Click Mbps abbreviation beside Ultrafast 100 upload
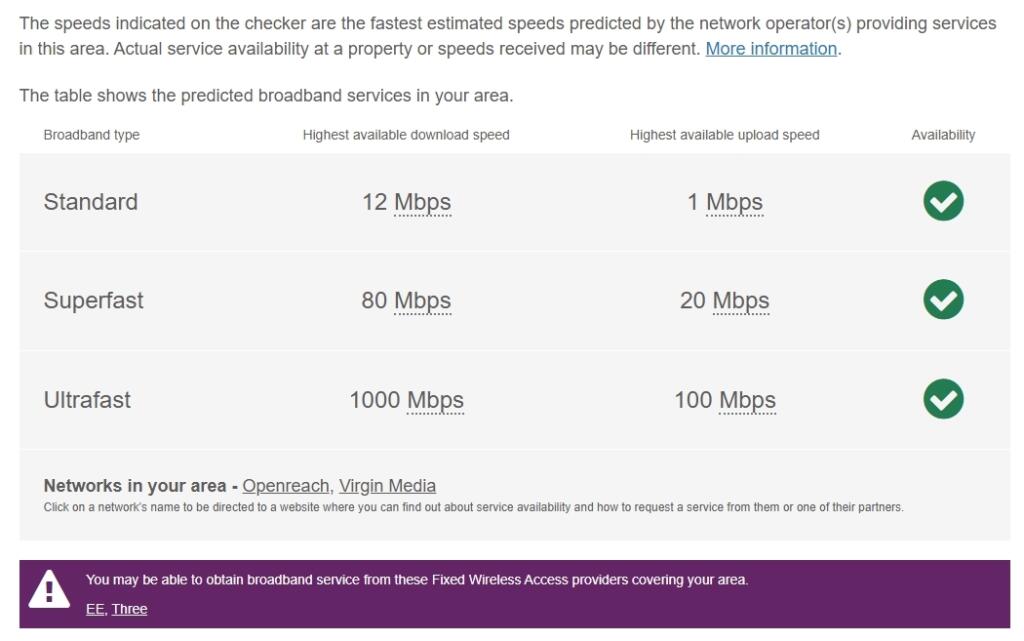The image size is (1024, 641). tap(747, 400)
